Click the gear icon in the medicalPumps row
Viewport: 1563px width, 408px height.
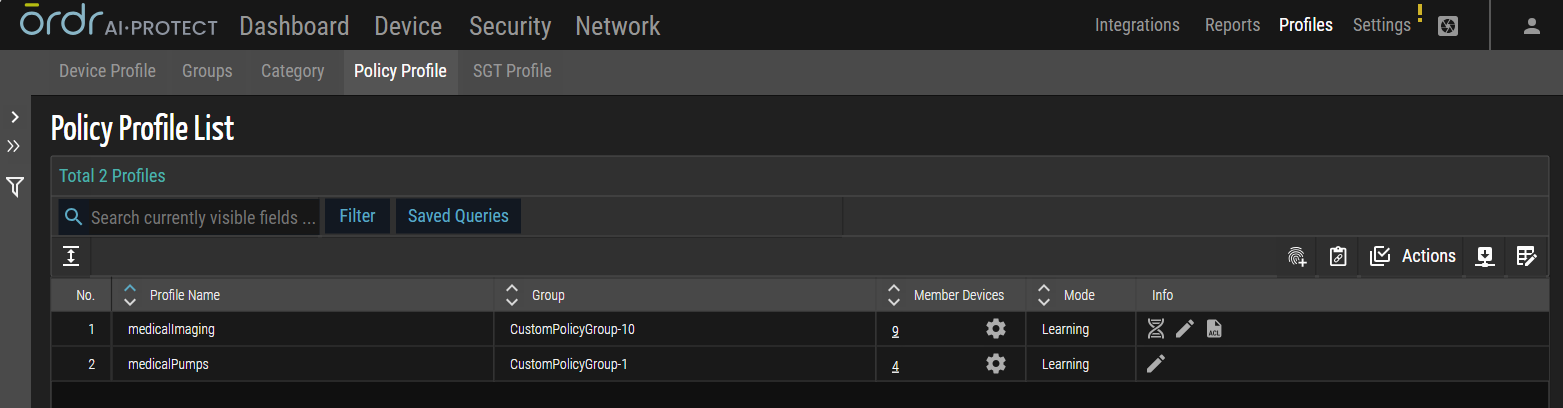click(995, 365)
